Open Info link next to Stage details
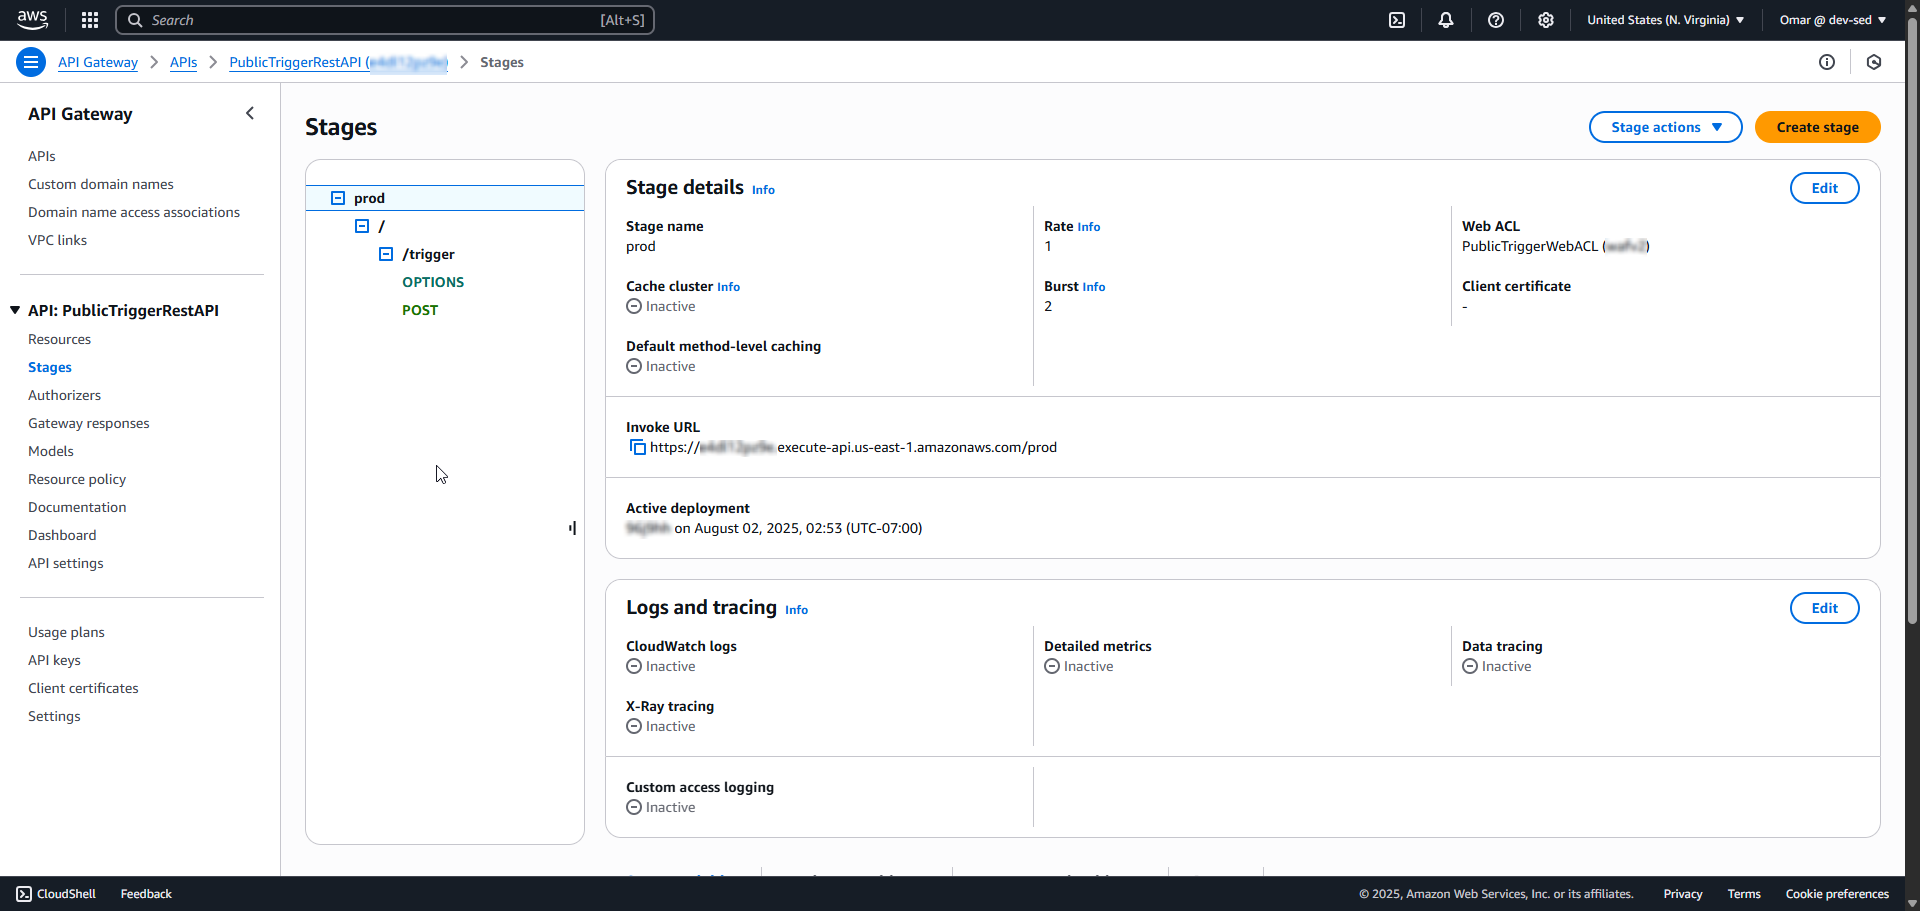This screenshot has height=911, width=1920. click(763, 190)
